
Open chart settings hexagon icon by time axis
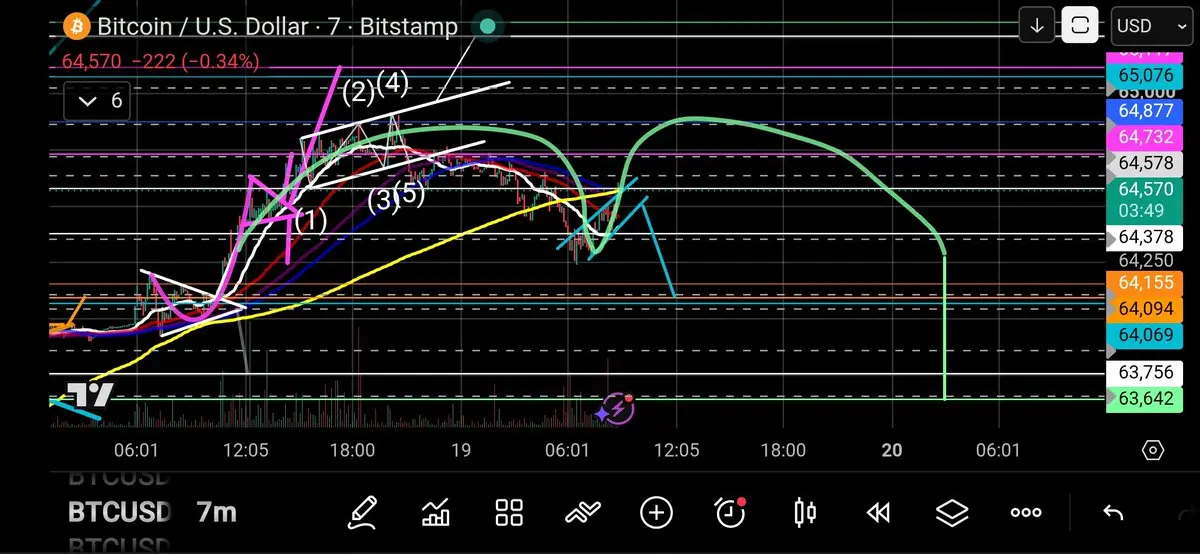pyautogui.click(x=1153, y=450)
